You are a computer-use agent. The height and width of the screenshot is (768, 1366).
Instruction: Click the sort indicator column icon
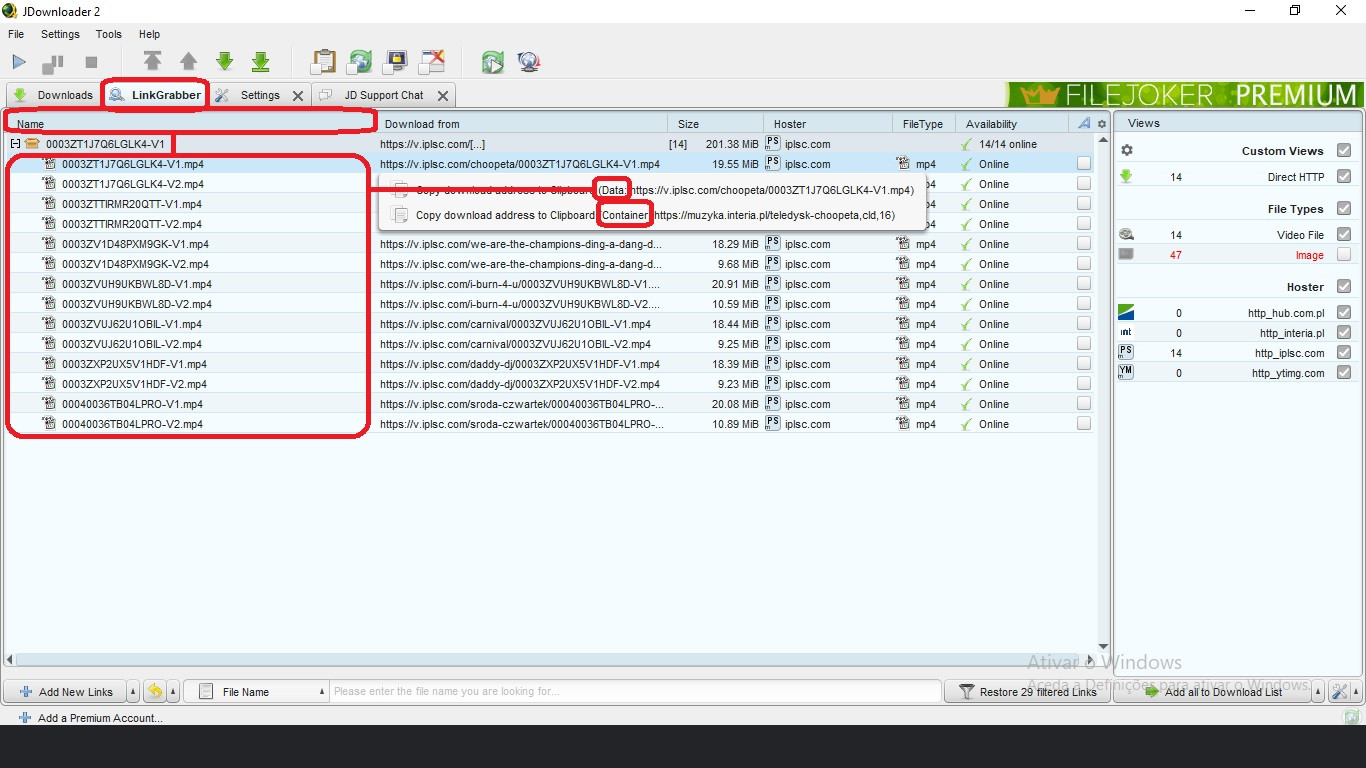tap(1084, 124)
